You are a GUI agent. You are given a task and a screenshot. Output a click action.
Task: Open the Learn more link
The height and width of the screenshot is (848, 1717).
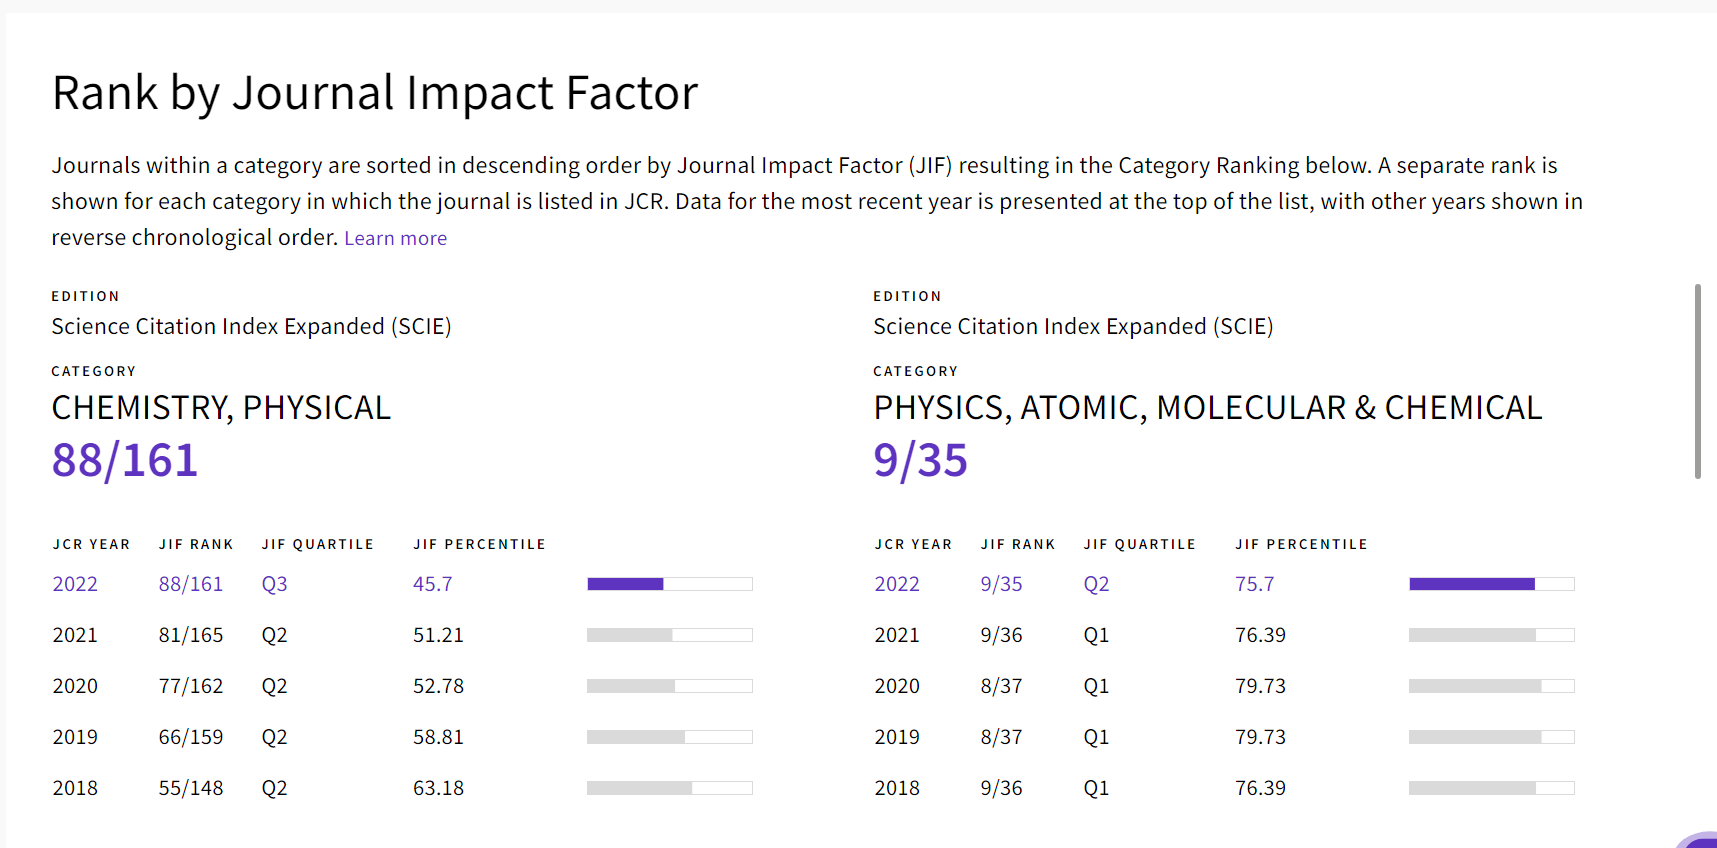395,238
